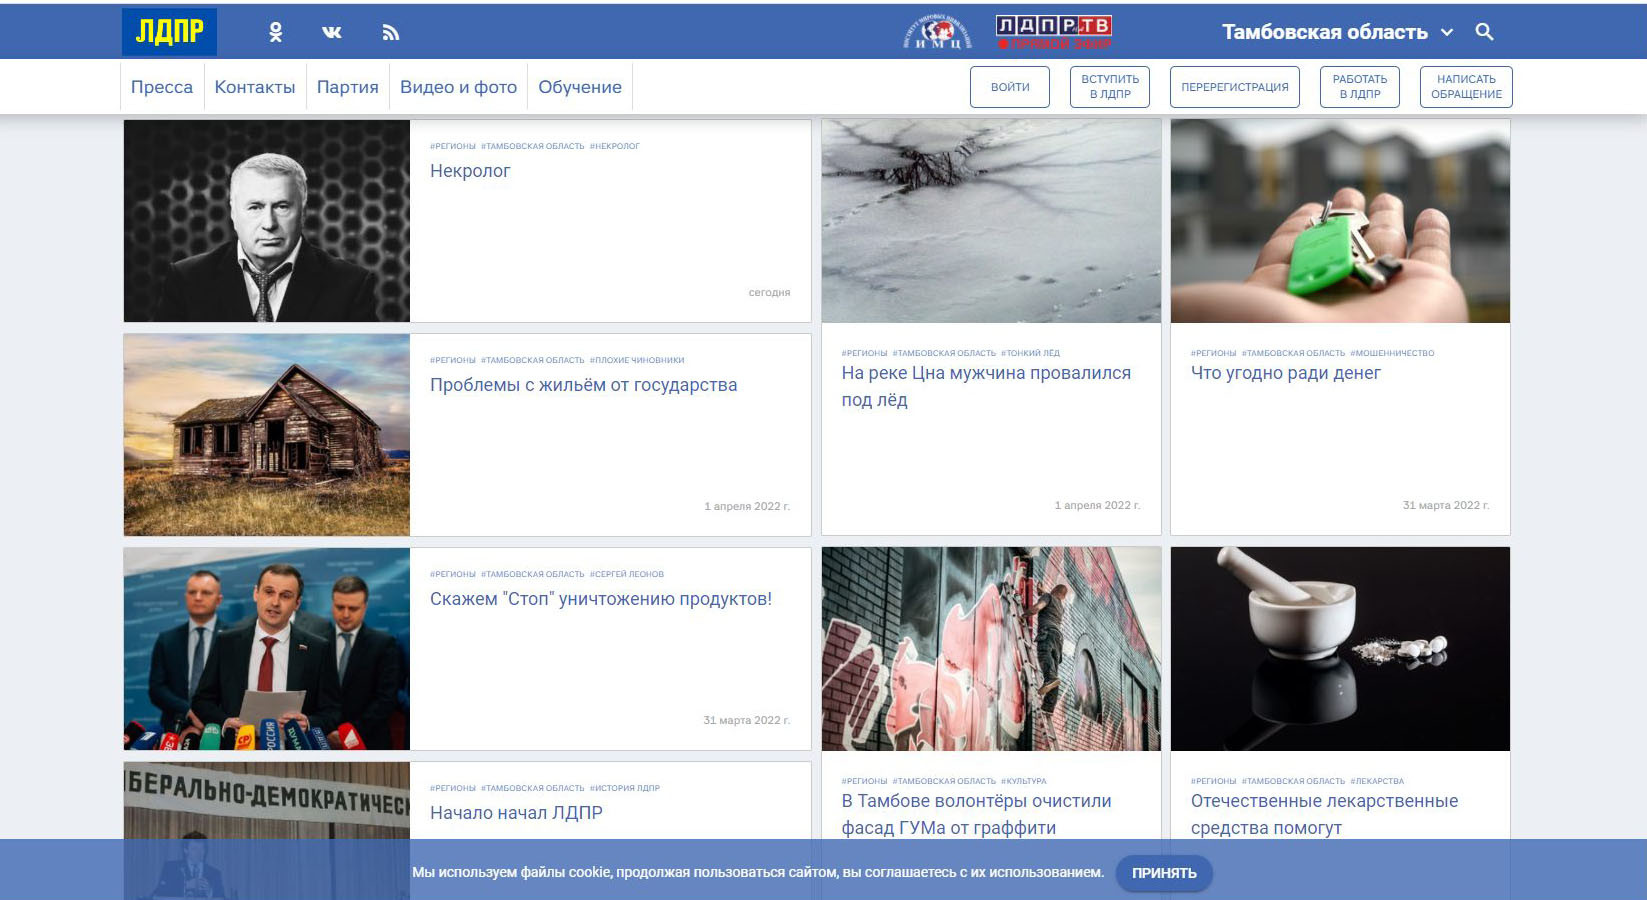
Task: Open the Odnoklassniki social icon
Action: [x=276, y=32]
